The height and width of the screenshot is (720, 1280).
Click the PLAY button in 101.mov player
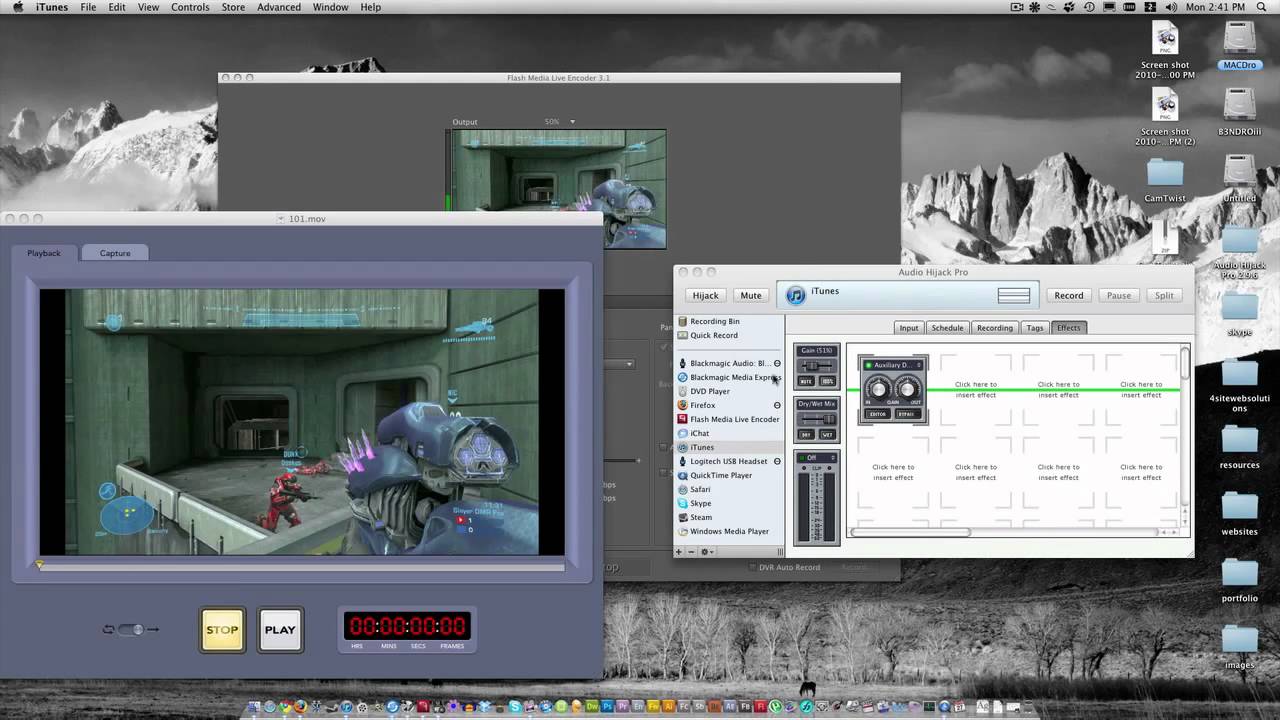pos(280,630)
